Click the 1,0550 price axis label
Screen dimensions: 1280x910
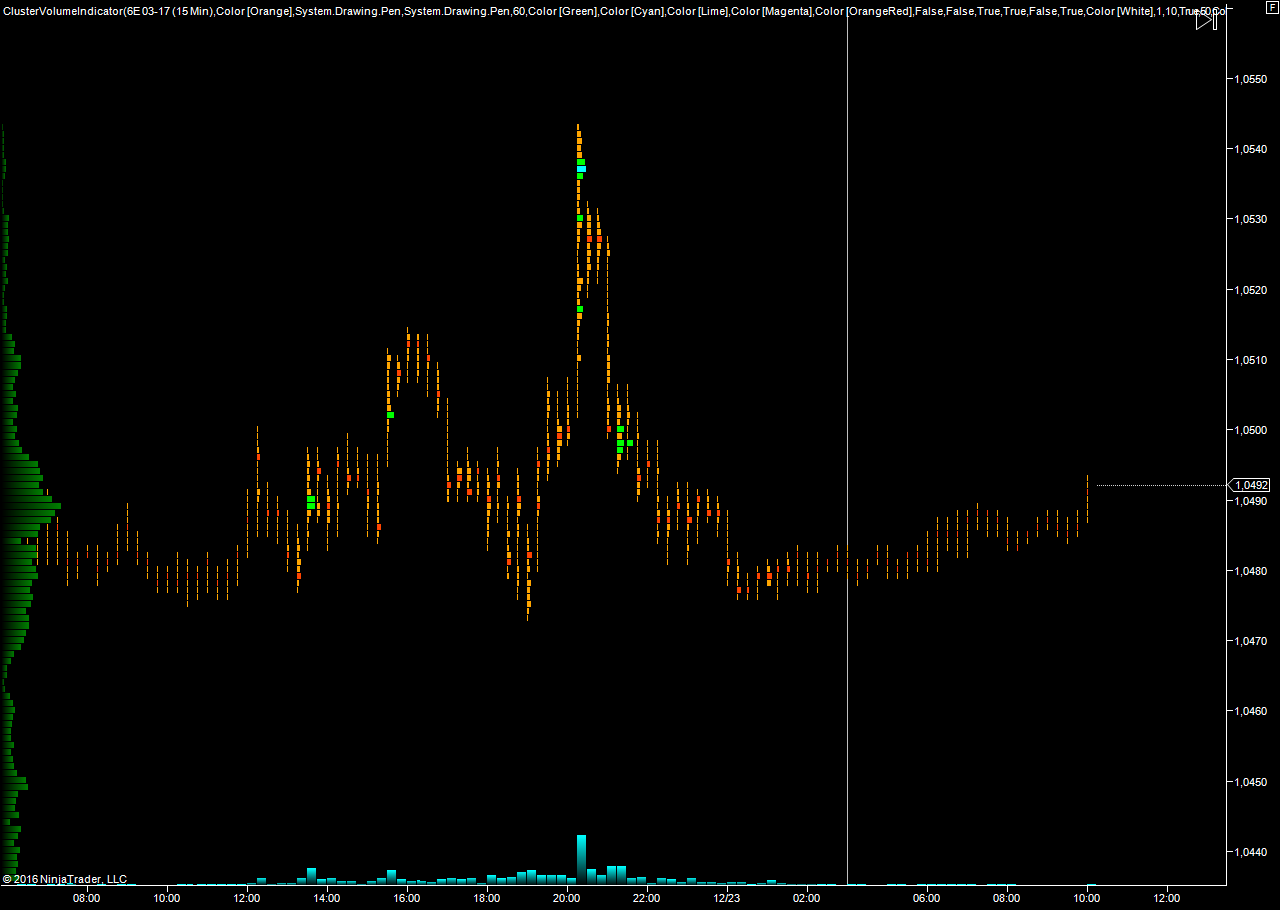[x=1251, y=79]
